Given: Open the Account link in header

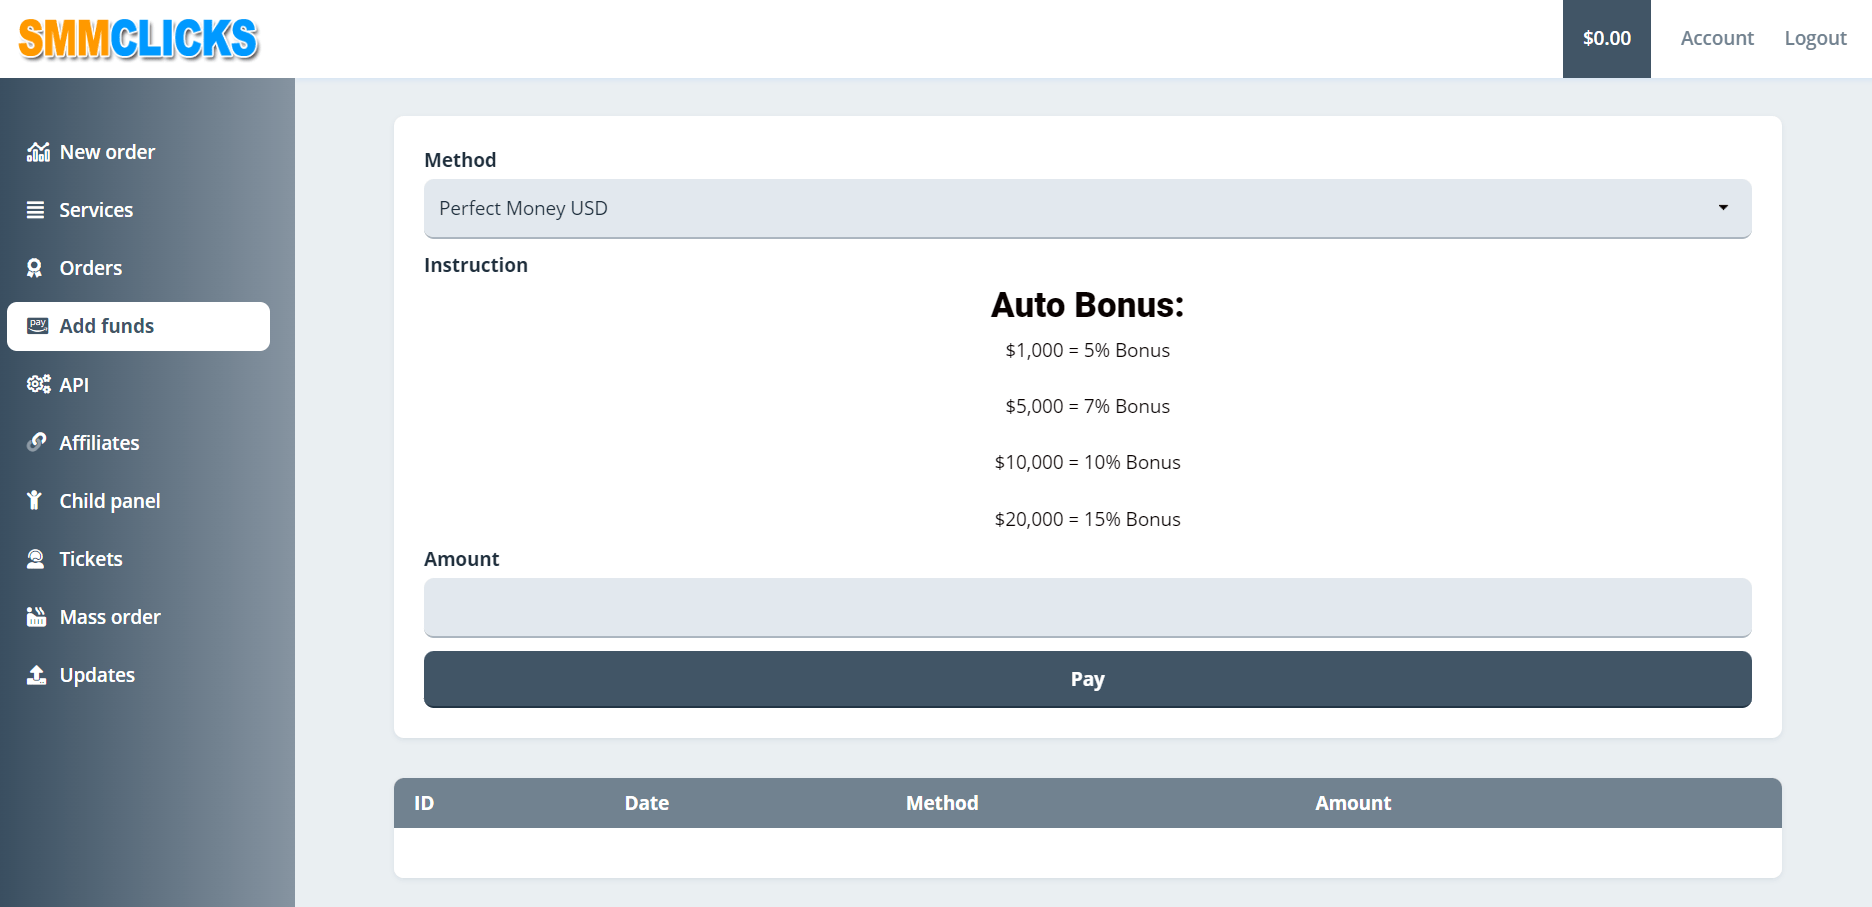Looking at the screenshot, I should click(1717, 38).
